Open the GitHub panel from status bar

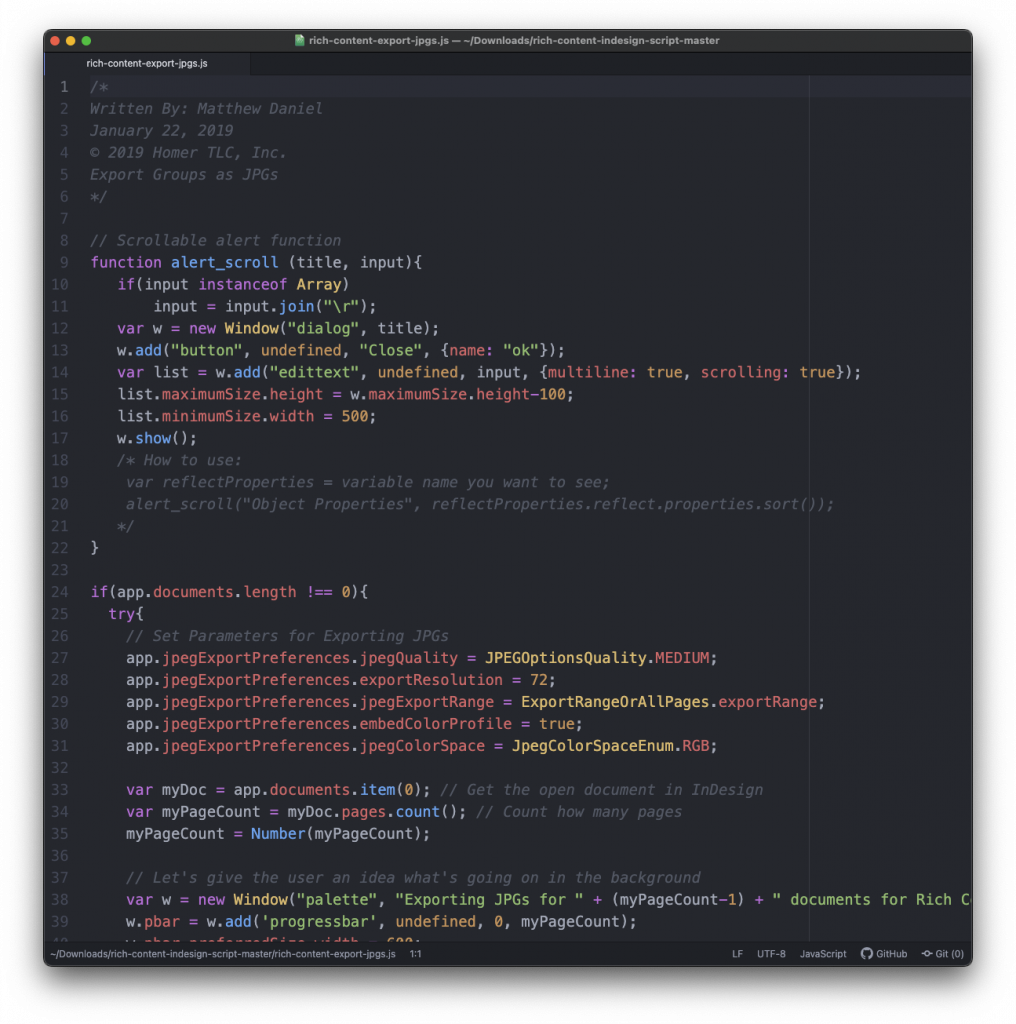pos(884,954)
